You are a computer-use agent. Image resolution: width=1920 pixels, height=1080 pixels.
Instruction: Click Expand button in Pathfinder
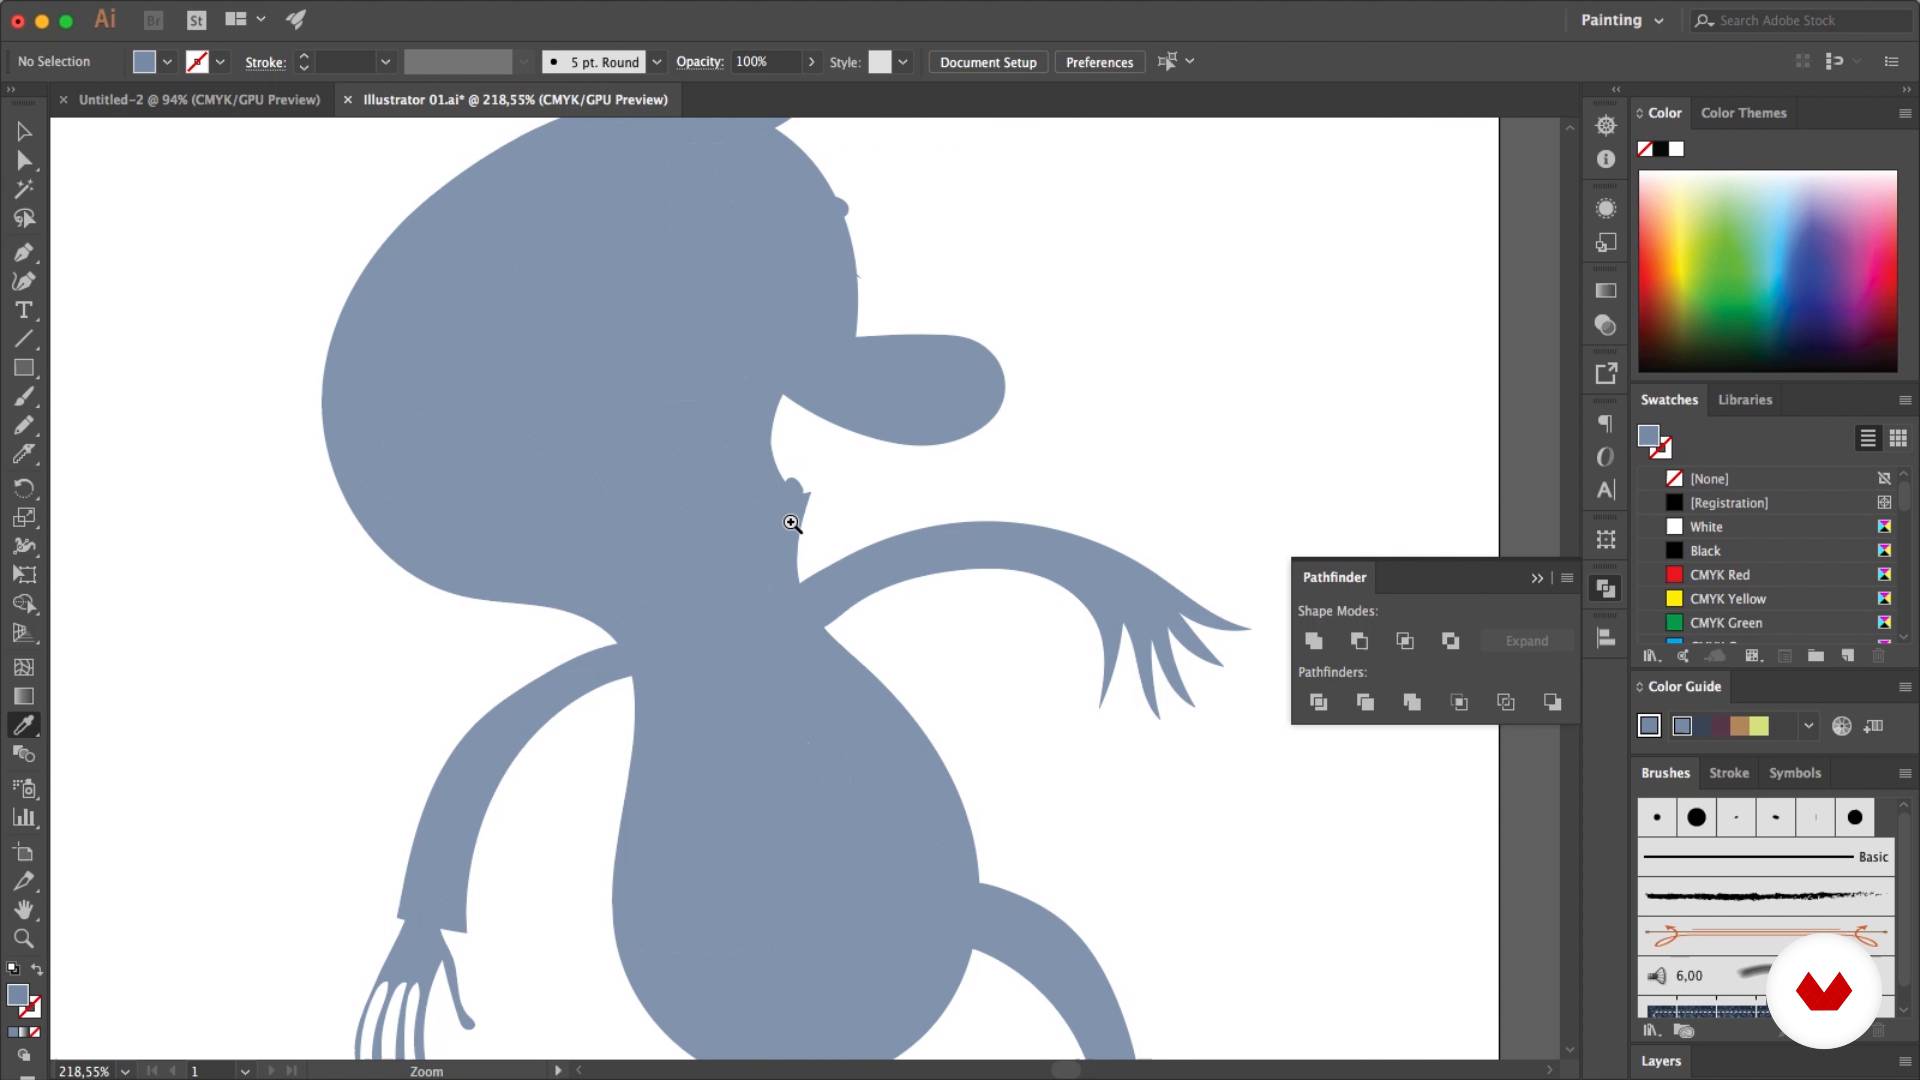(x=1526, y=641)
